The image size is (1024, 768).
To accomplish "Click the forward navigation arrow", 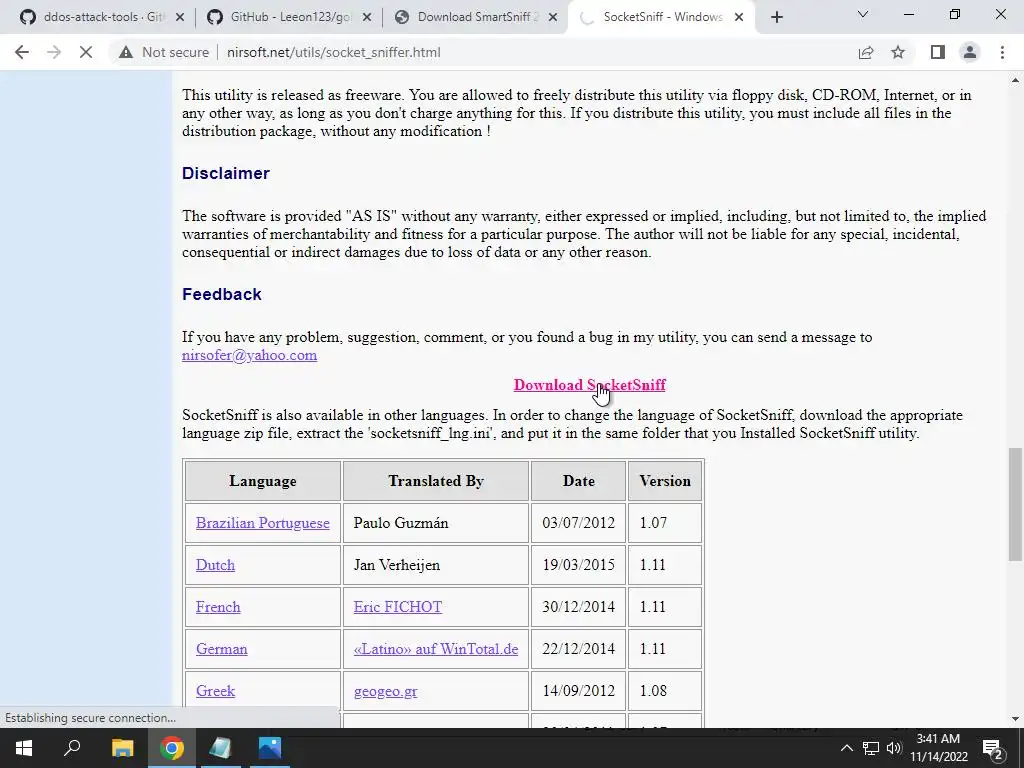I will pyautogui.click(x=54, y=52).
